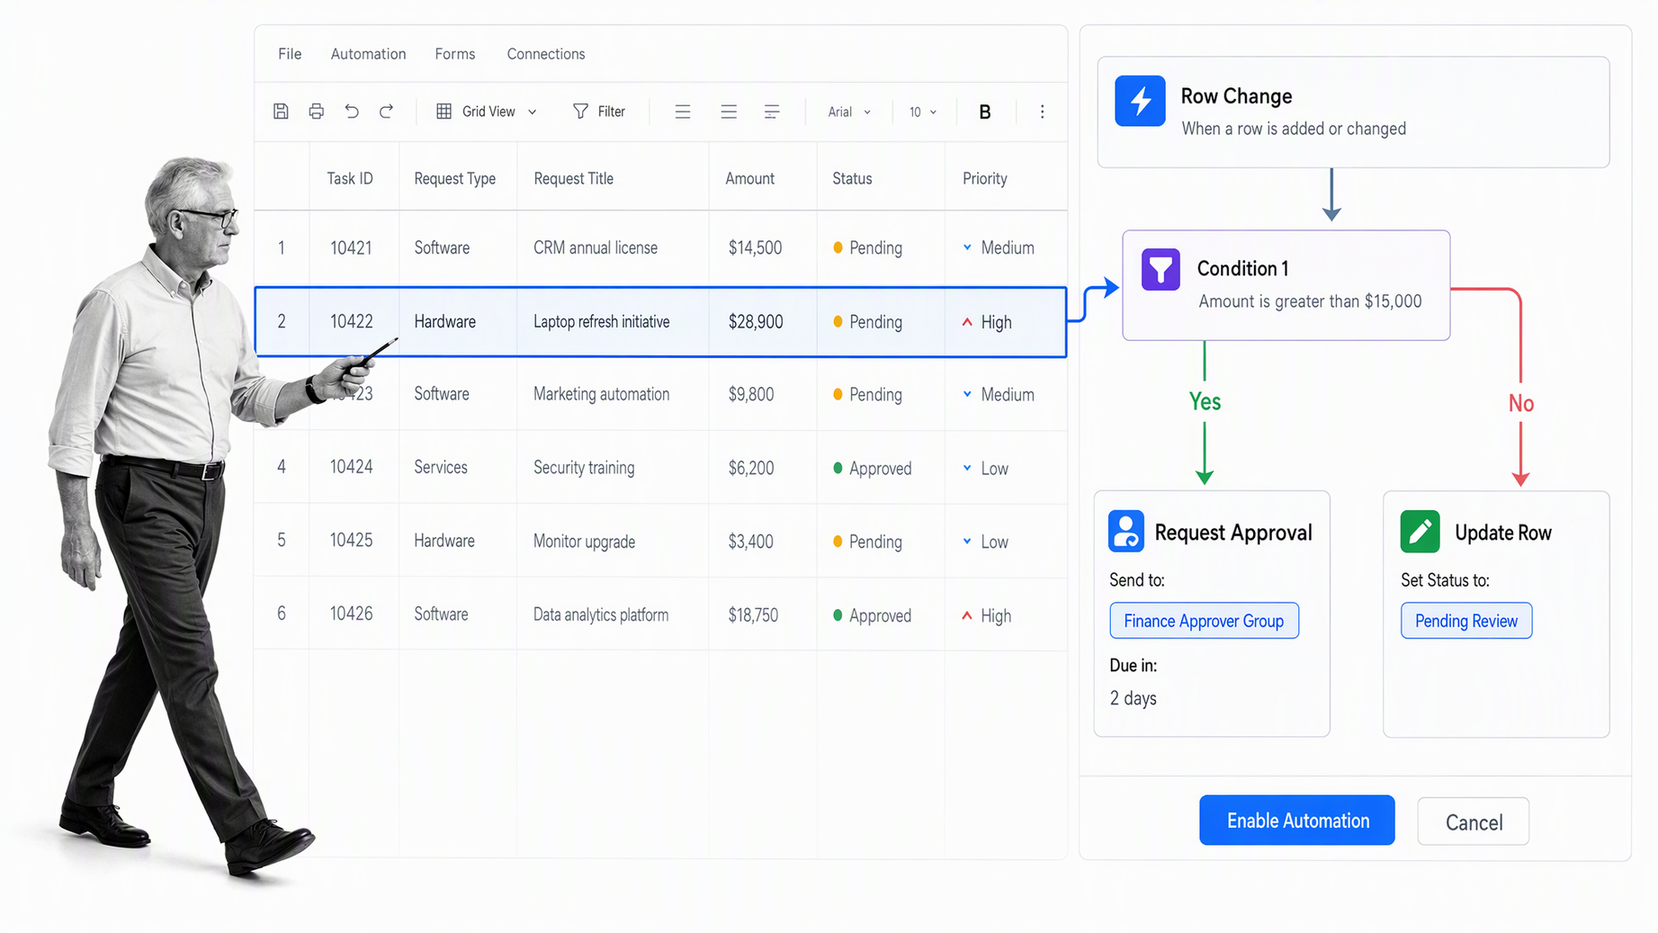Open the more options kebab menu
The height and width of the screenshot is (933, 1658).
pos(1042,112)
